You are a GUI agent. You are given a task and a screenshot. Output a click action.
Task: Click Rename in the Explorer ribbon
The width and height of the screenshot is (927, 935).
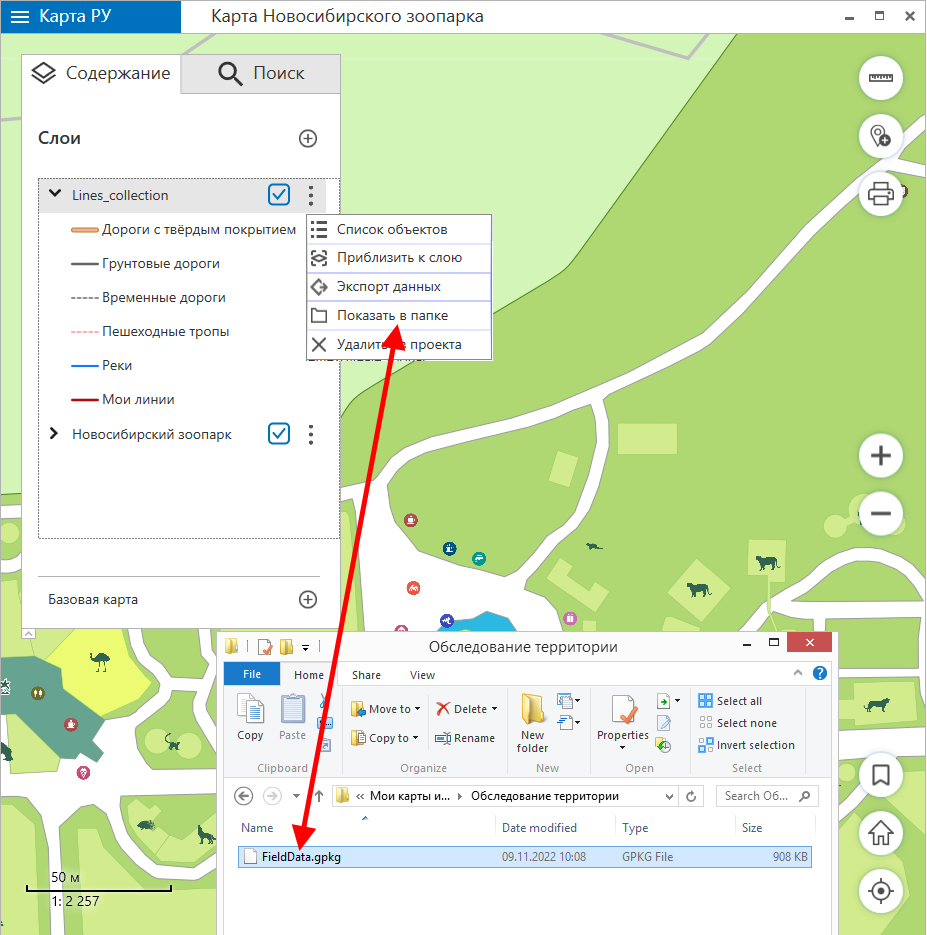(x=465, y=738)
